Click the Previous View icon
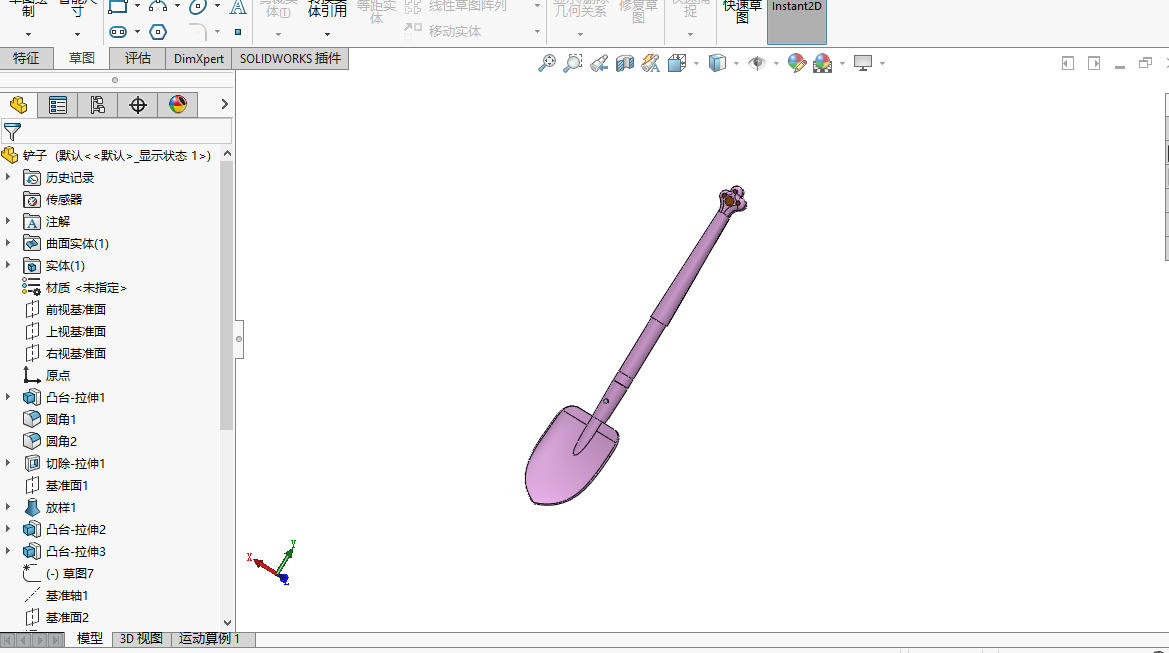This screenshot has width=1169, height=653. 599,63
